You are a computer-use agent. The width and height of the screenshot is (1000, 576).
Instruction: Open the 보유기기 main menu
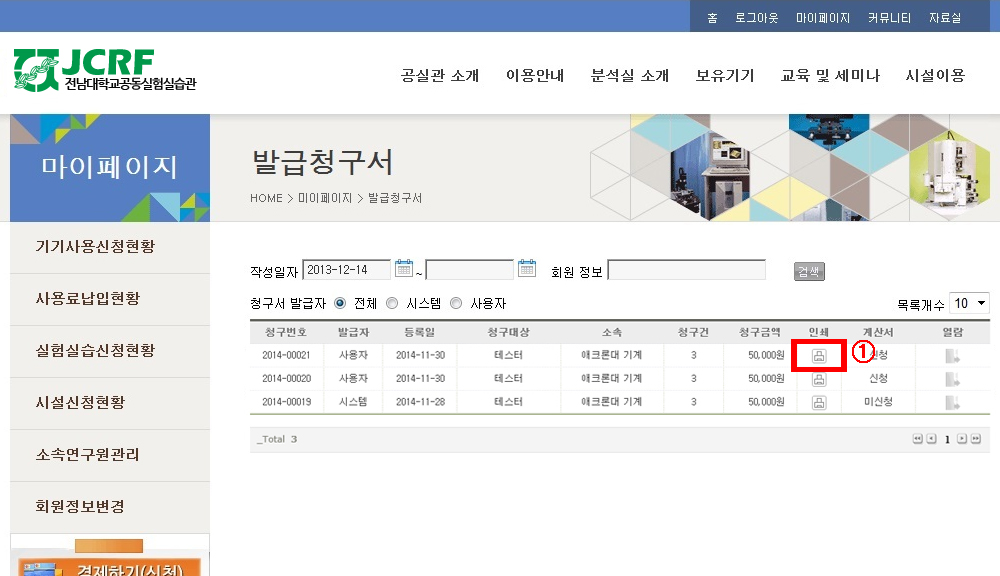pyautogui.click(x=725, y=76)
